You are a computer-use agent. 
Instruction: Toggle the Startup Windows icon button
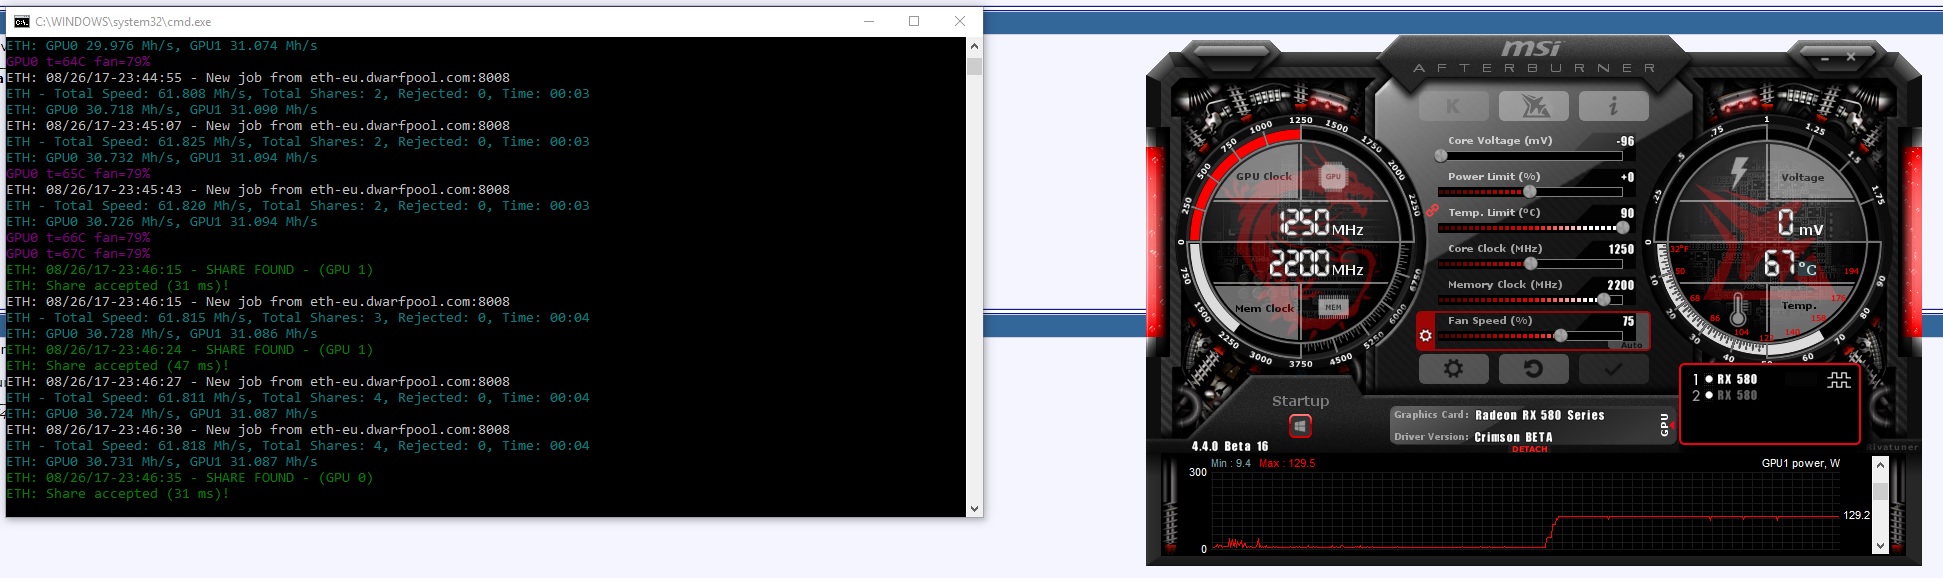1300,426
